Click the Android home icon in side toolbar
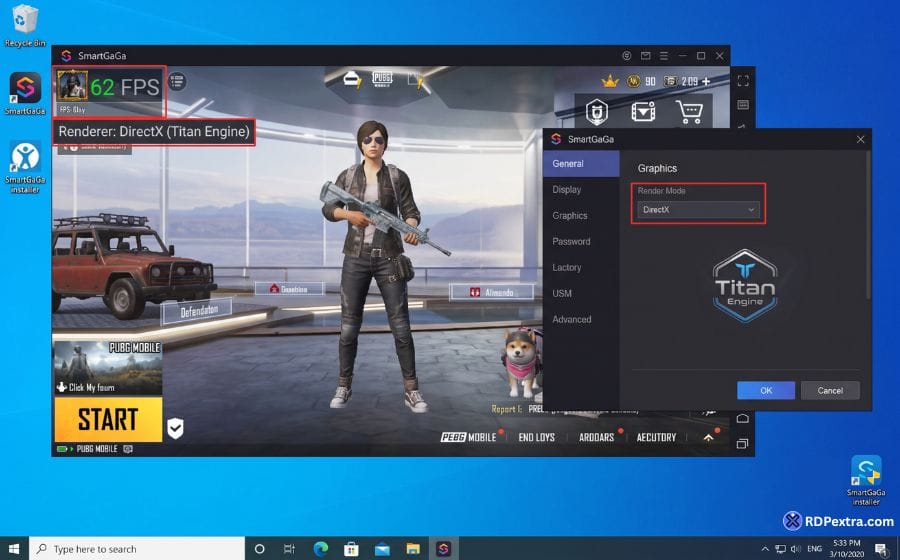 click(x=743, y=418)
